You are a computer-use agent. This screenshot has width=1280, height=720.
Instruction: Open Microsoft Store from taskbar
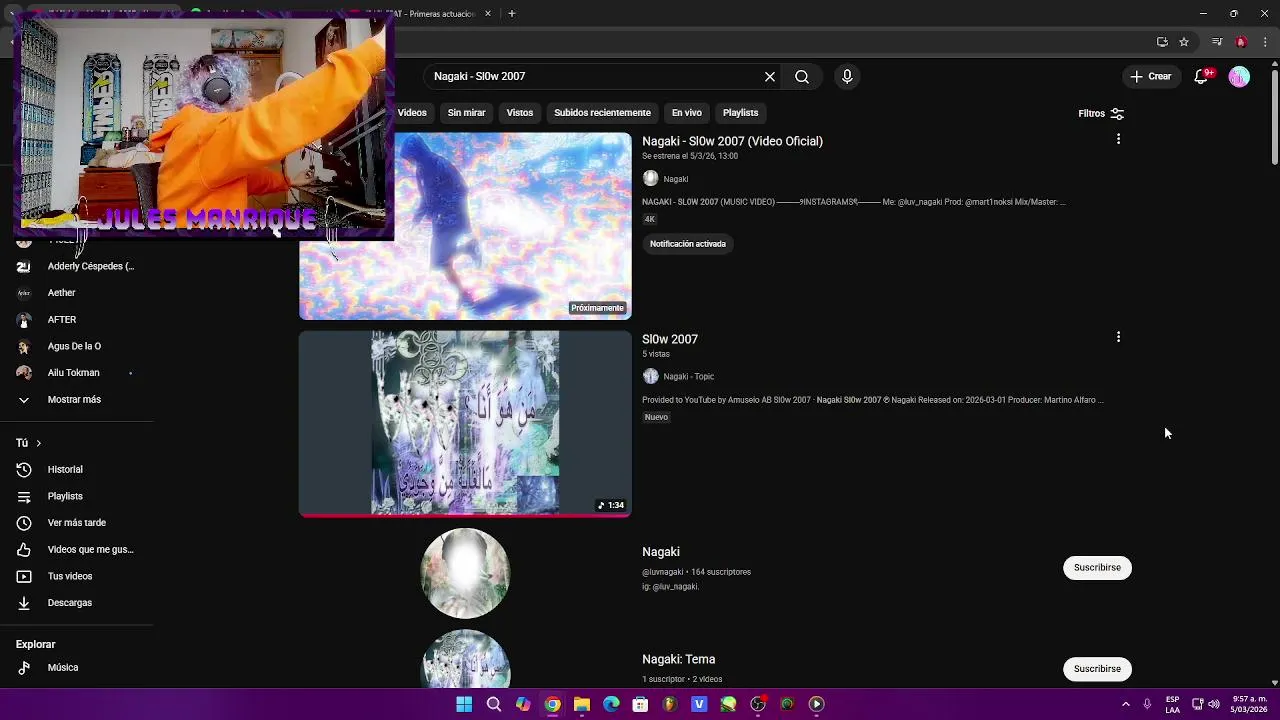pyautogui.click(x=640, y=704)
